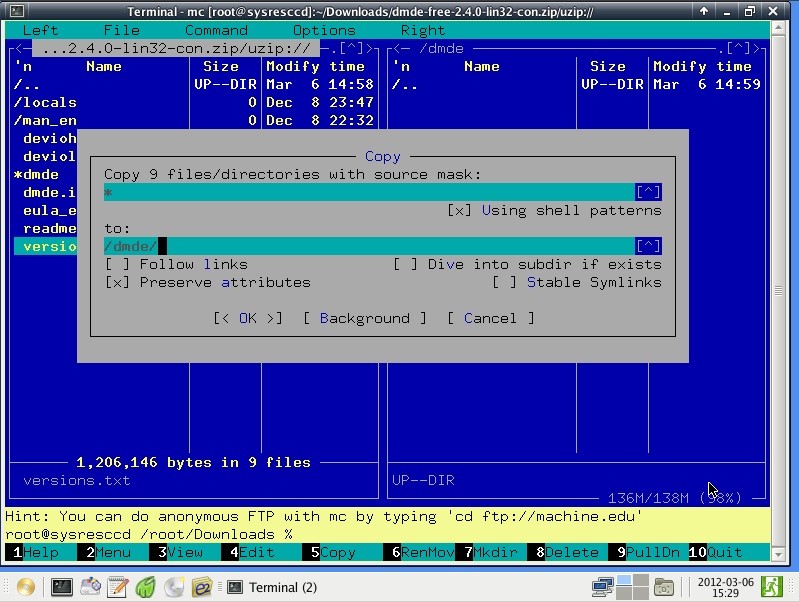Click the Background button in Copy dialog

[x=364, y=319]
